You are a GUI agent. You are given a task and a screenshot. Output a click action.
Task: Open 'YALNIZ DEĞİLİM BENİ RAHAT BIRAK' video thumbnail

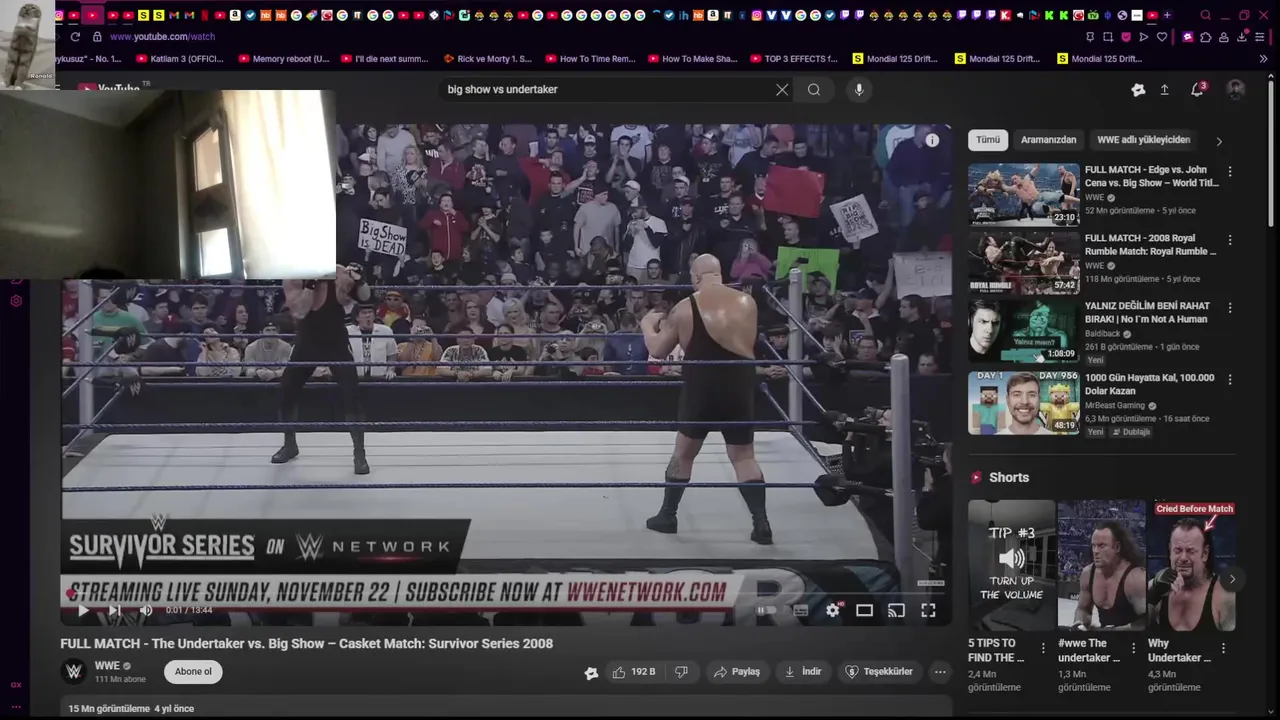1024,331
